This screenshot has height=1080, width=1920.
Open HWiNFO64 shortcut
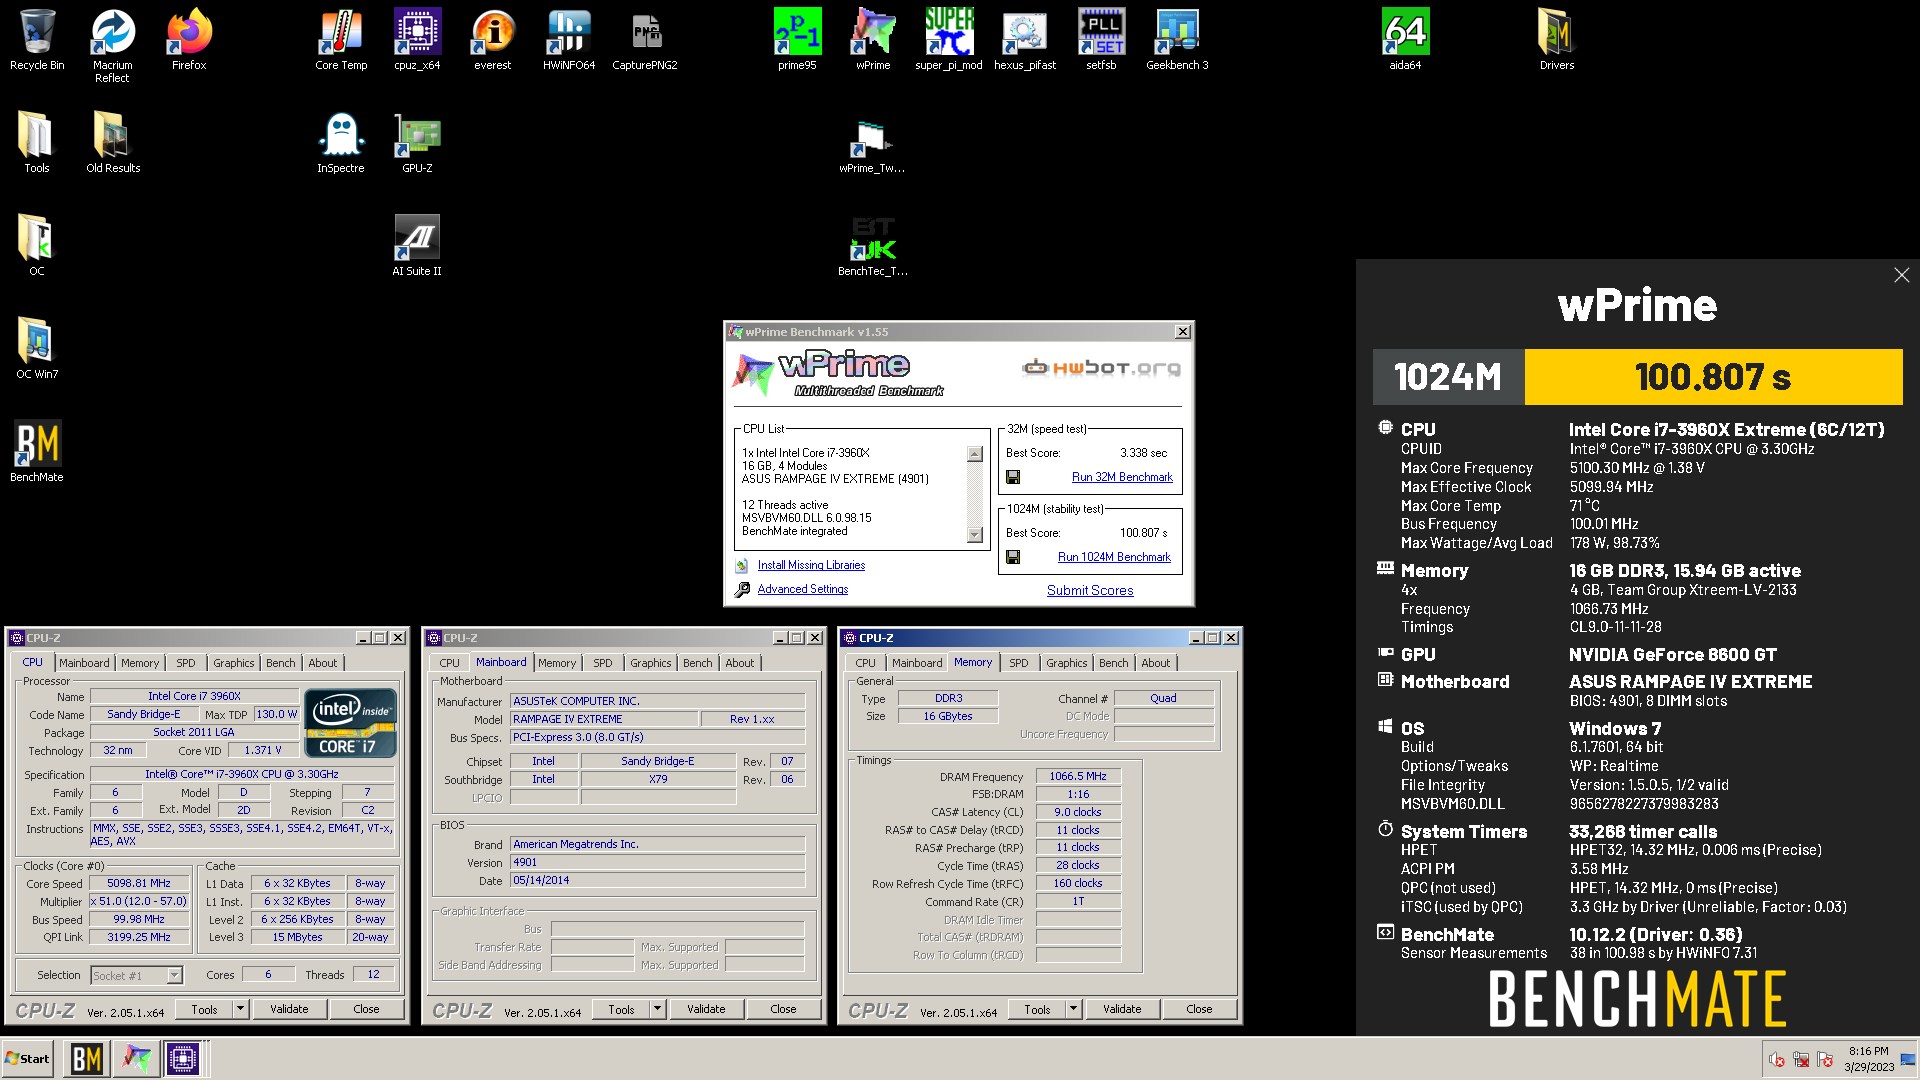coord(569,40)
